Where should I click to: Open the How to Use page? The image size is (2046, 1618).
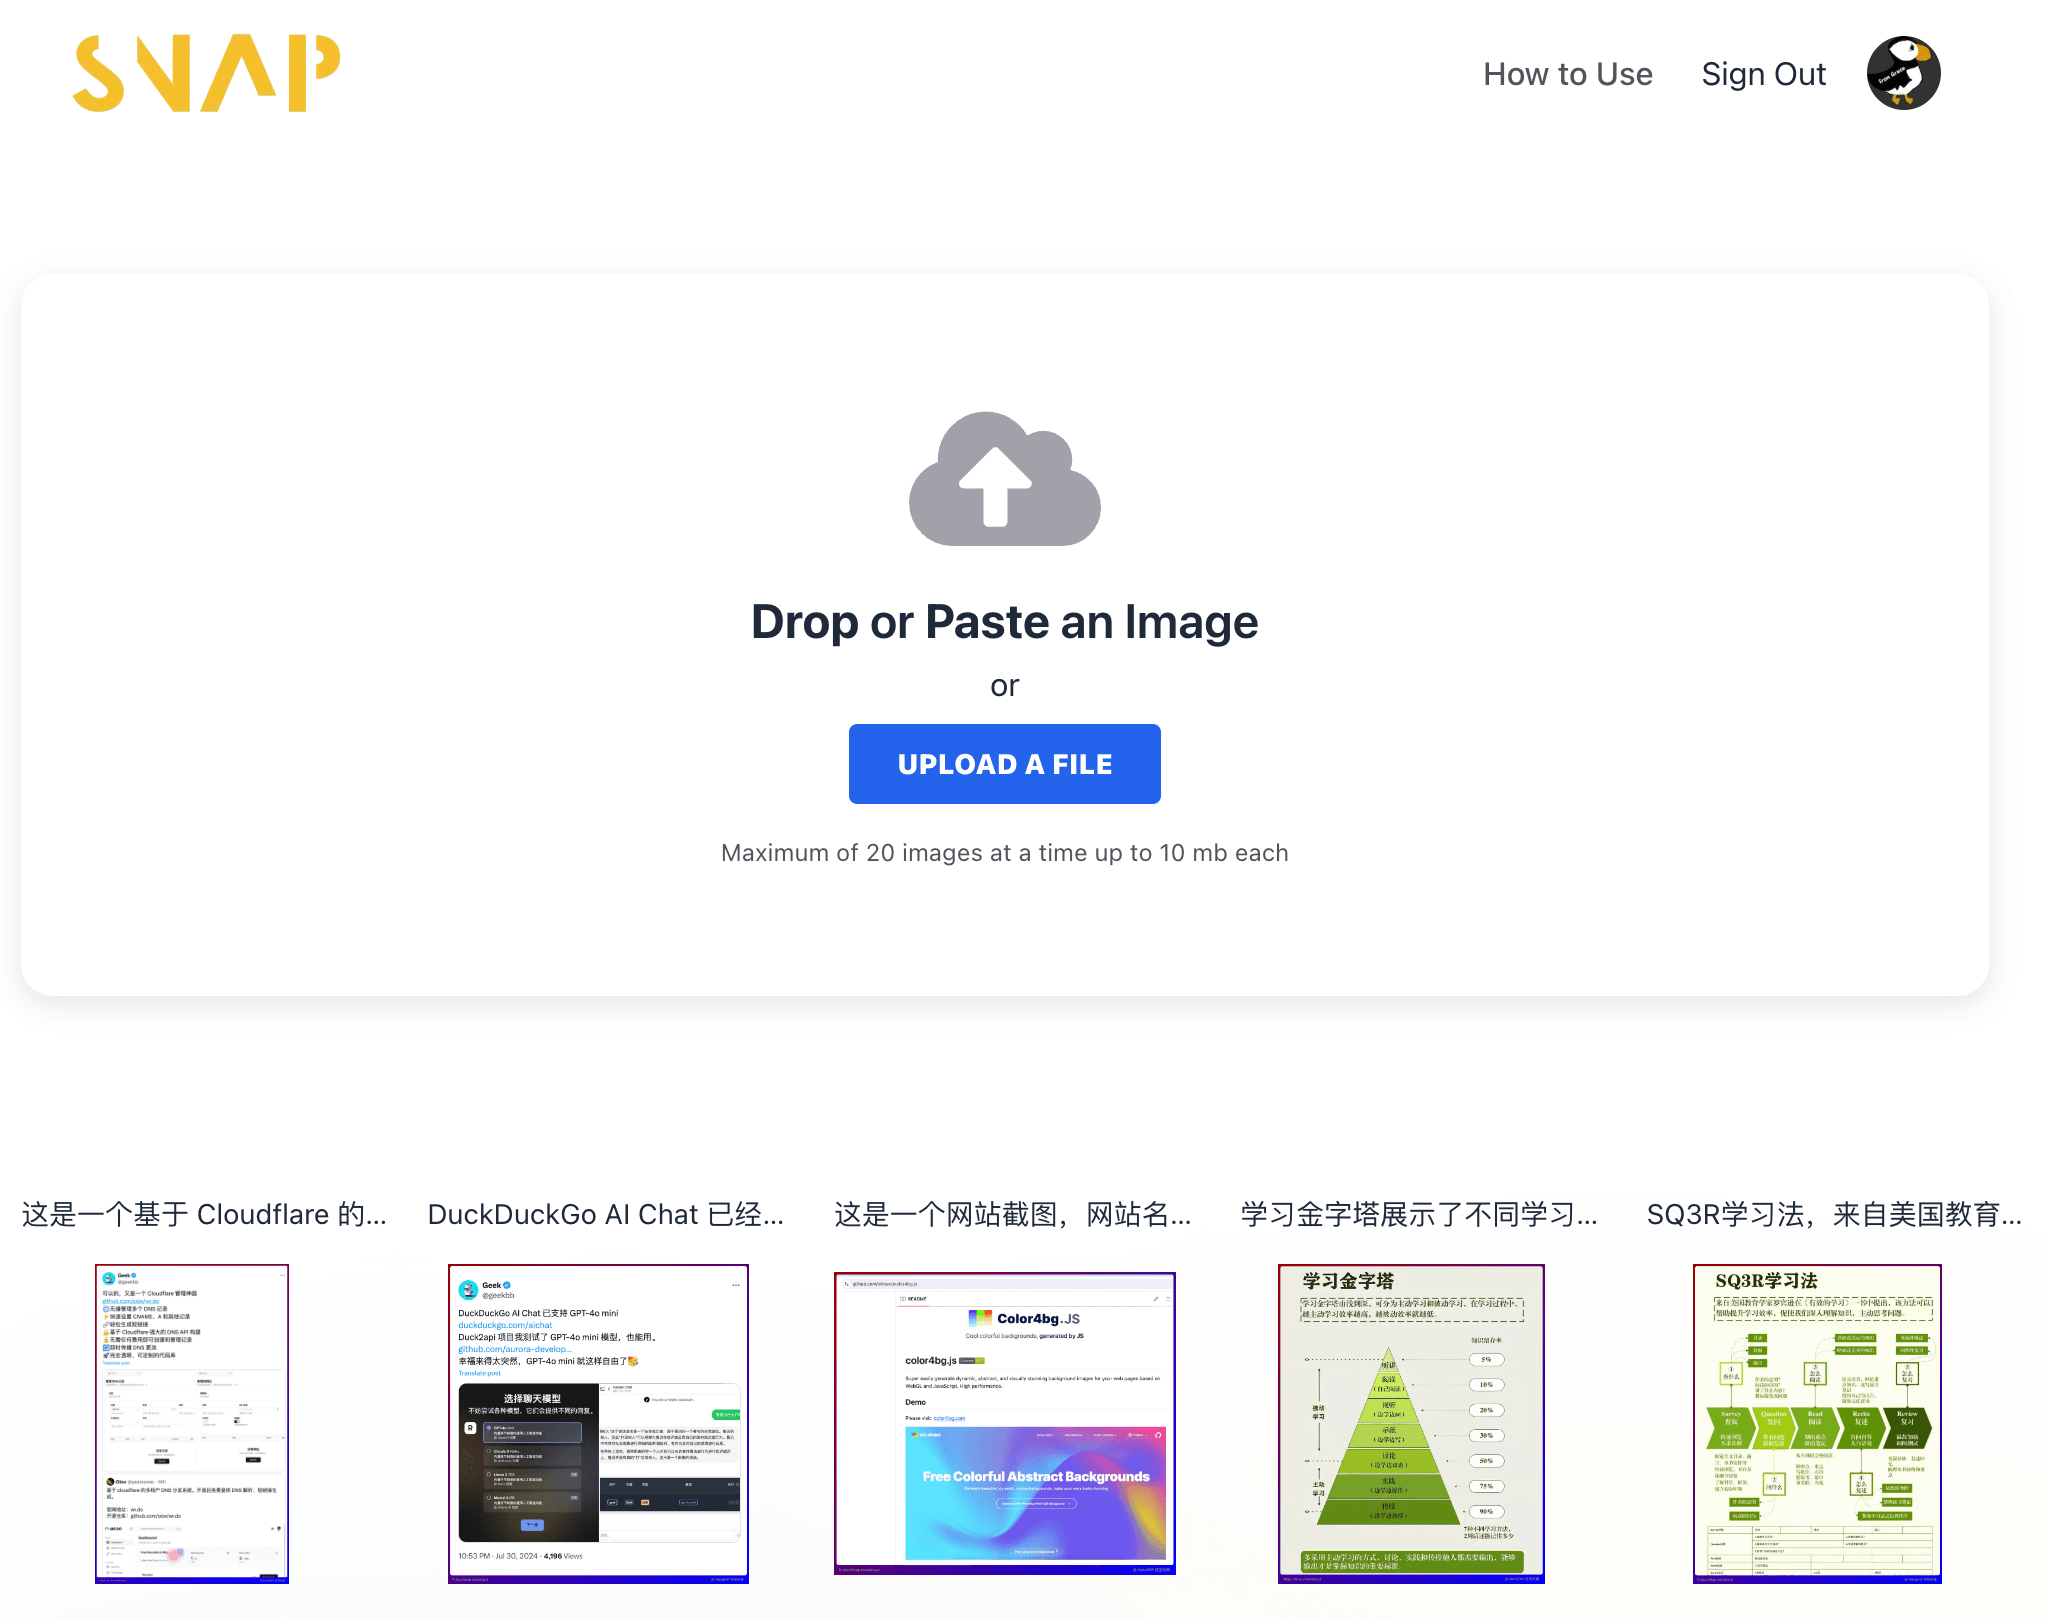[x=1567, y=73]
